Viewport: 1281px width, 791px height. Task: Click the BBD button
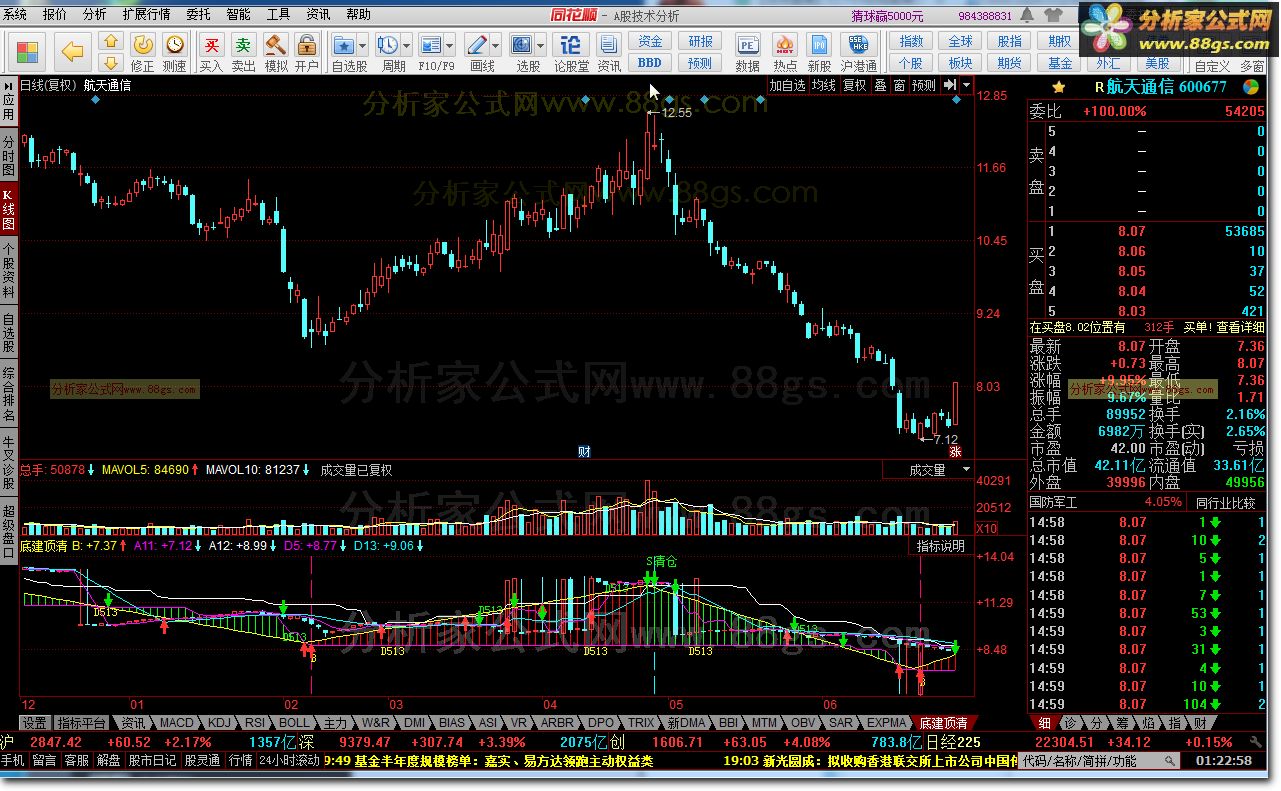(651, 63)
